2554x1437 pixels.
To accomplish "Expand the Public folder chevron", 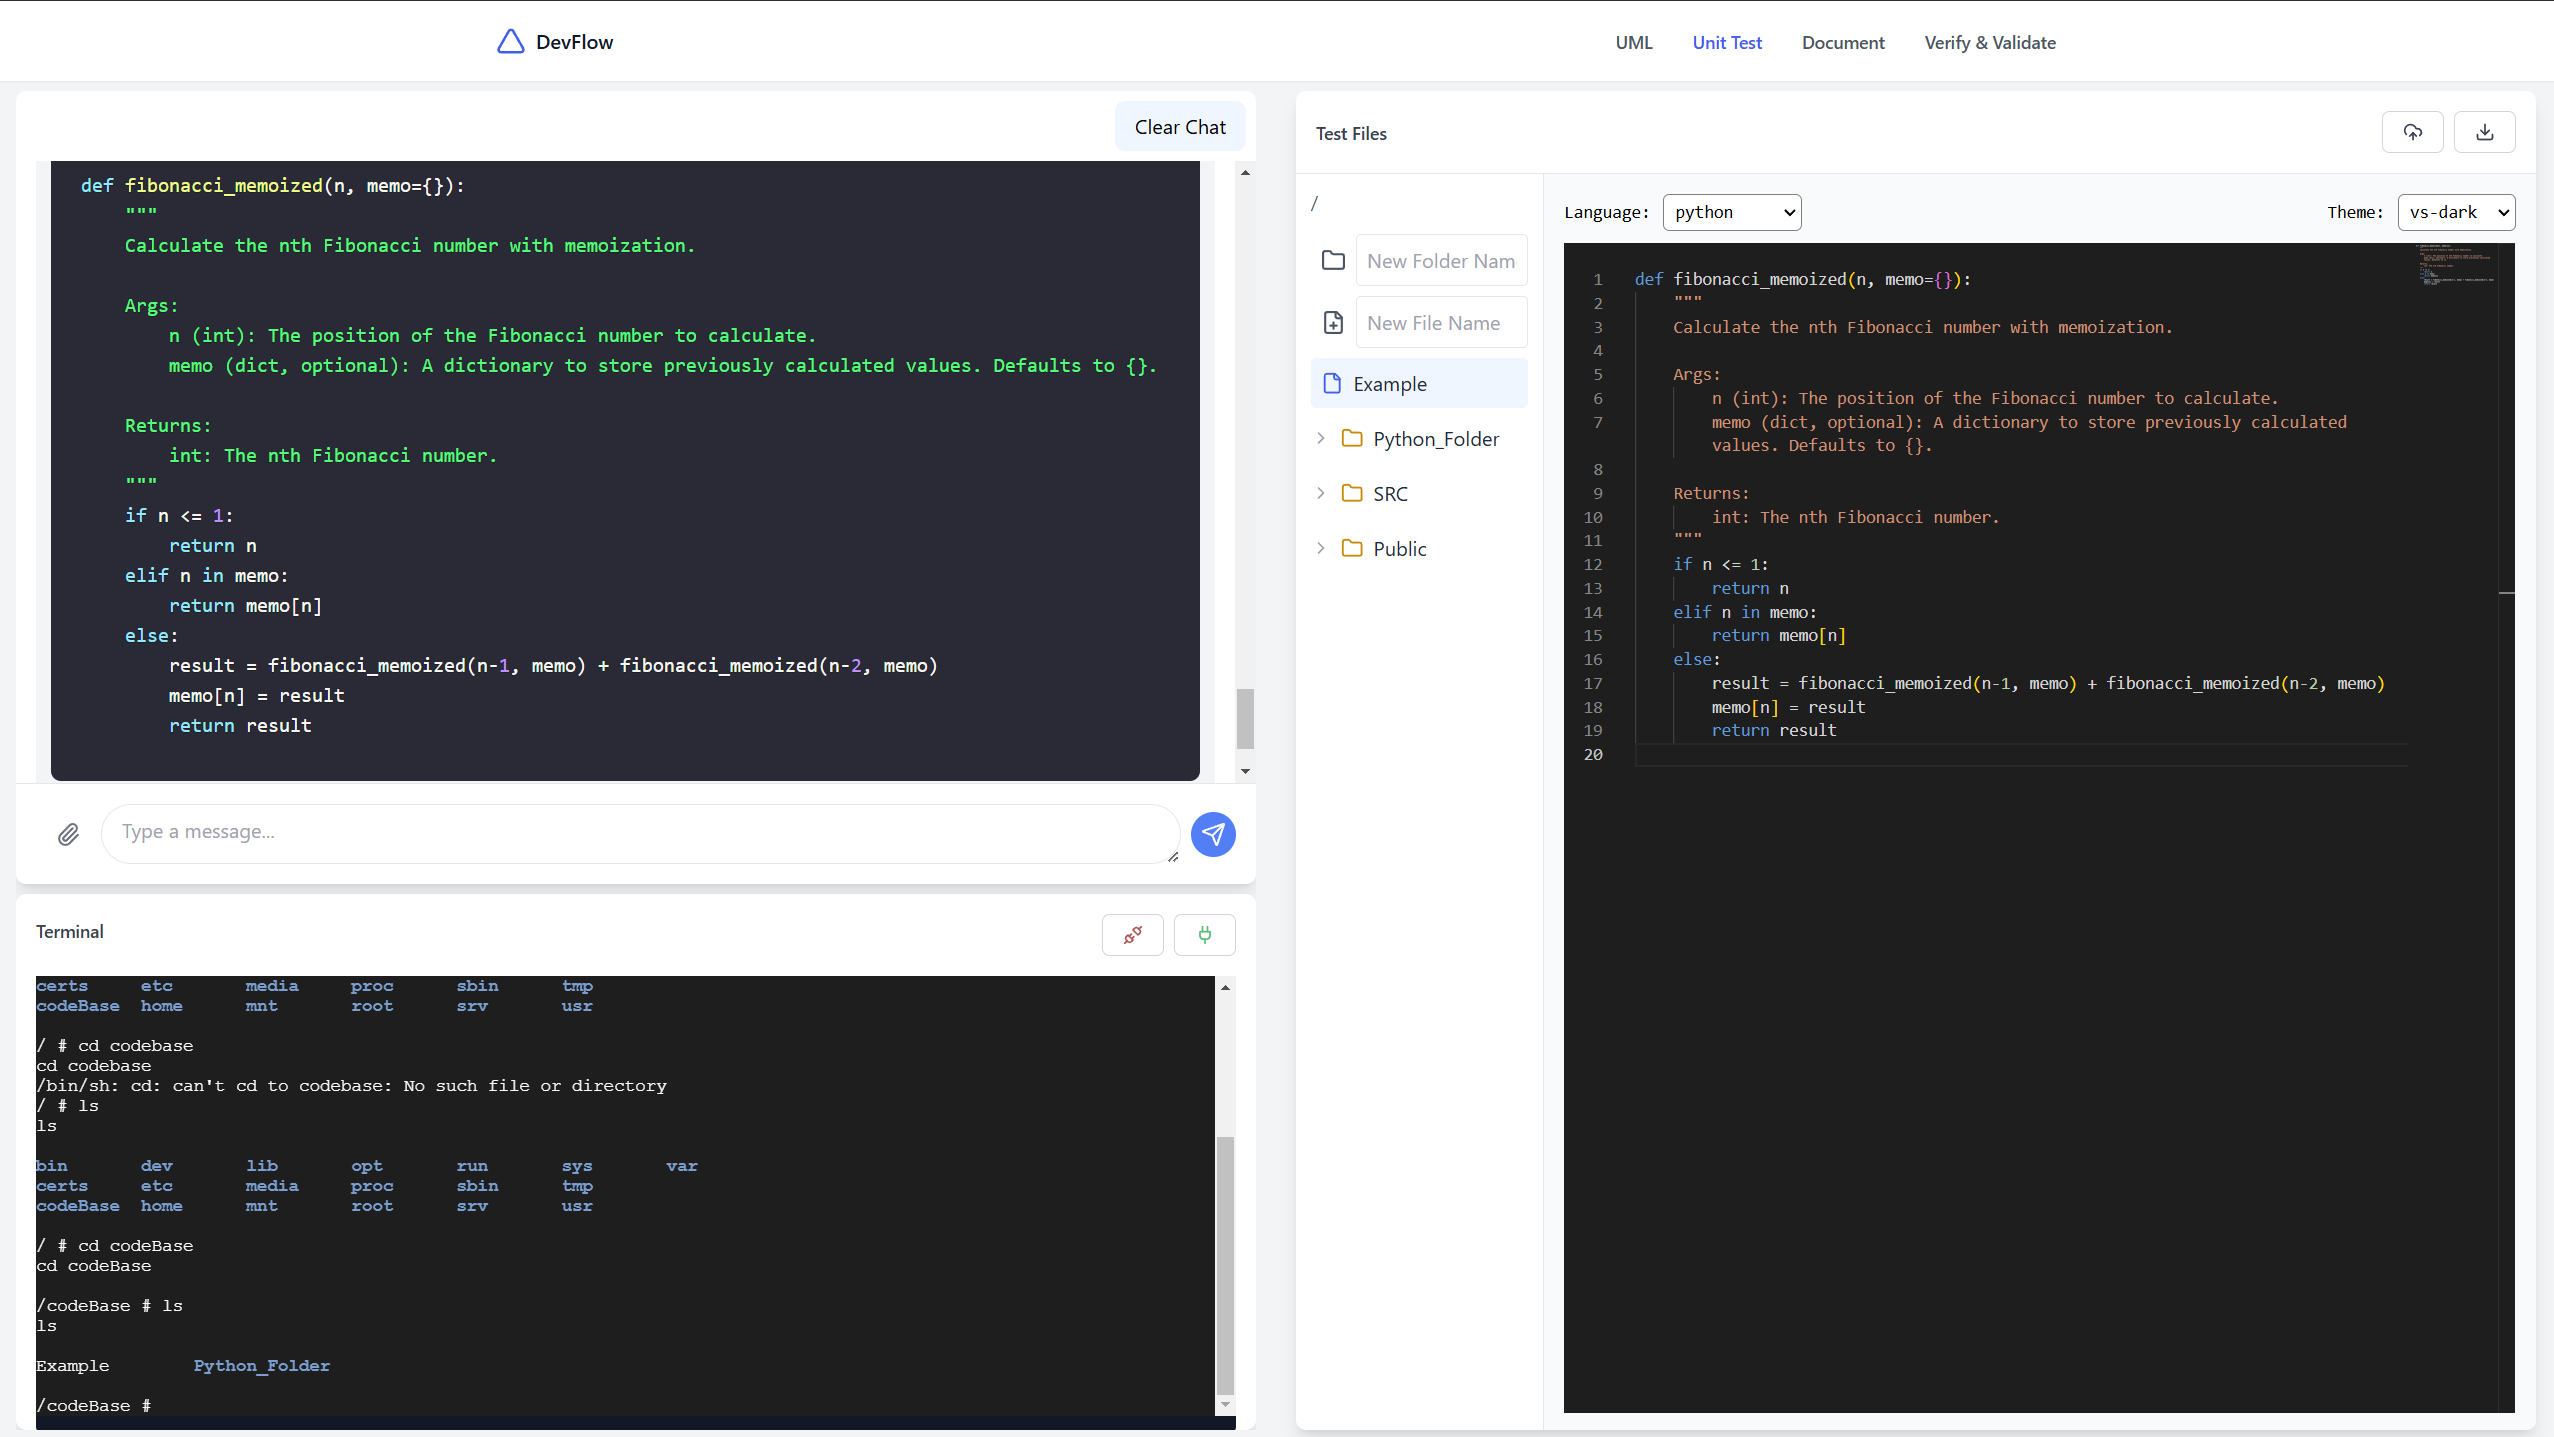I will [1321, 549].
